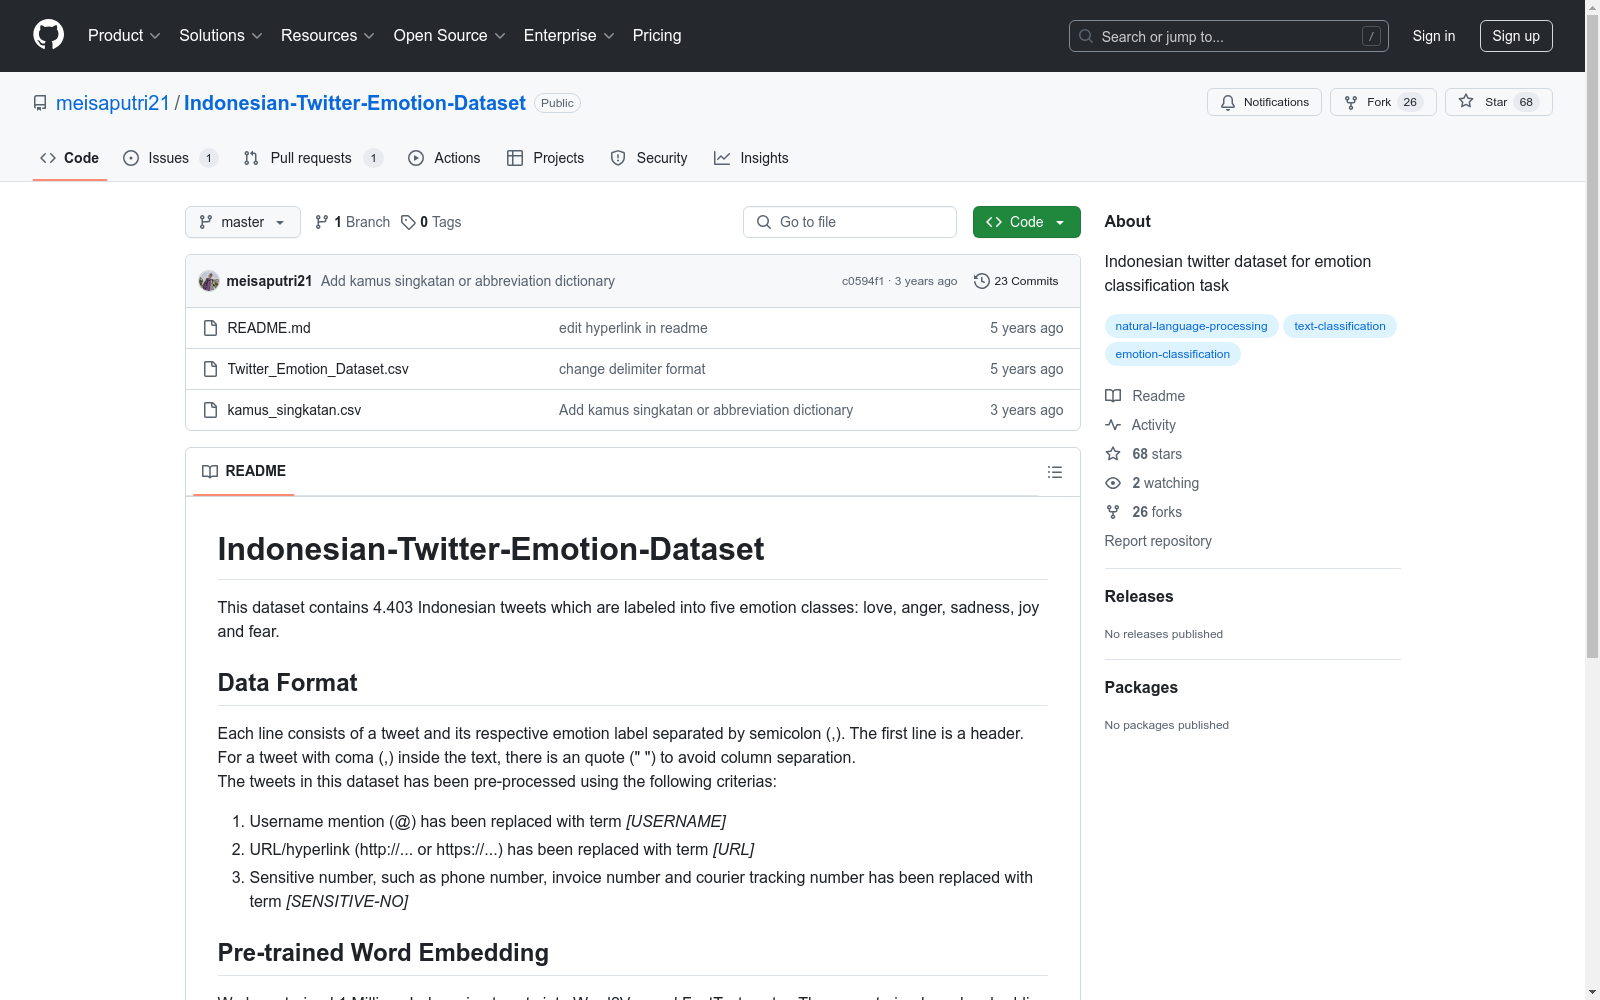Image resolution: width=1600 pixels, height=1000 pixels.
Task: Open 'change delimiter format' commit message
Action: point(632,369)
